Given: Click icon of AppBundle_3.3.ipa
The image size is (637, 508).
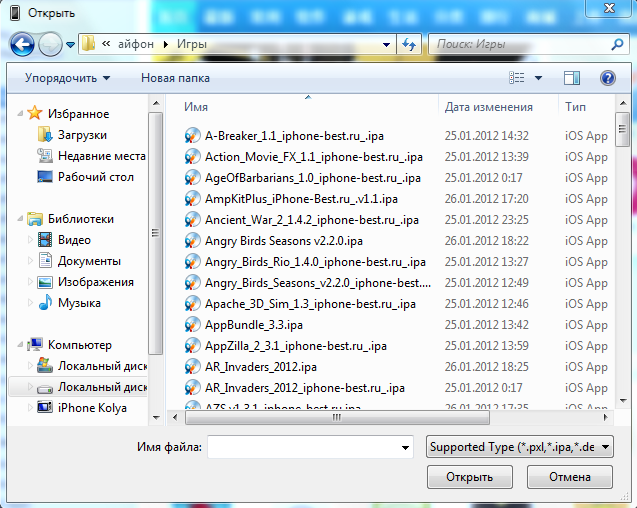Looking at the screenshot, I should click(192, 325).
